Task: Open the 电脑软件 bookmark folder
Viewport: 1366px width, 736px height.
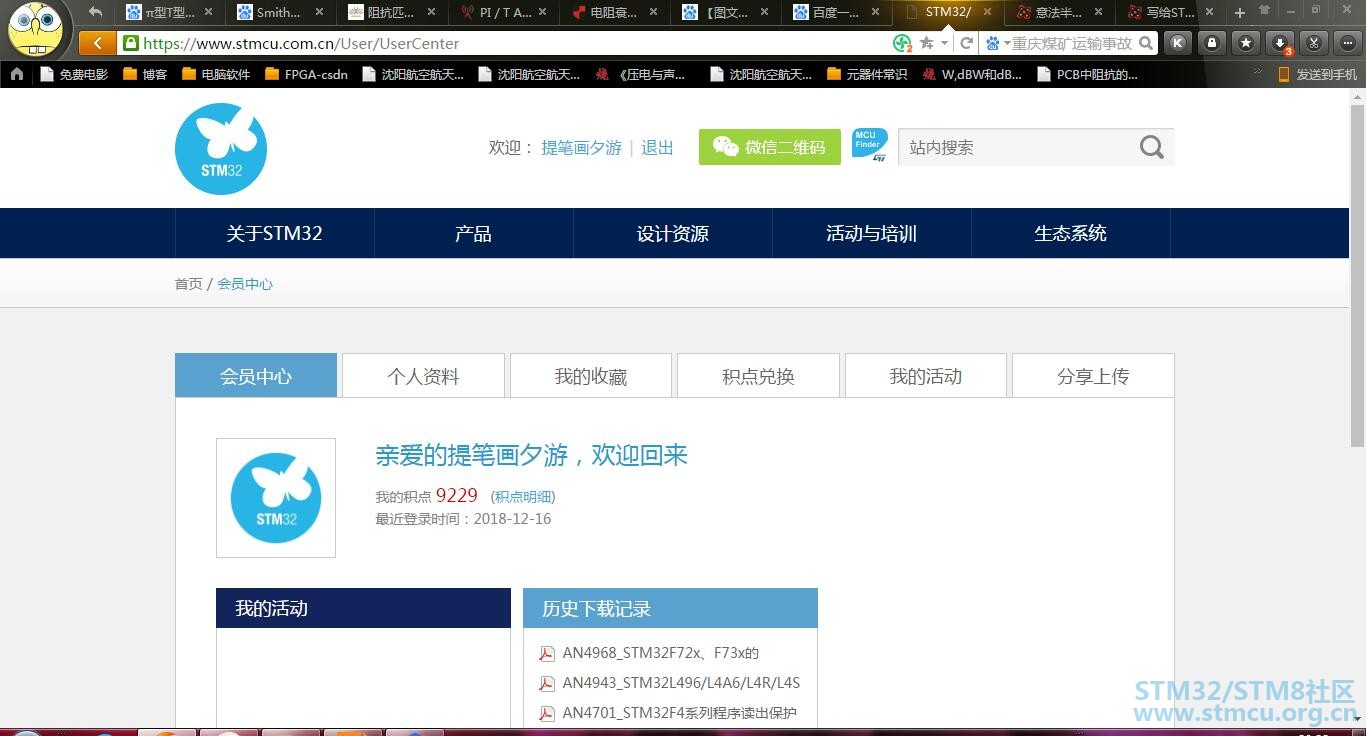Action: [217, 74]
